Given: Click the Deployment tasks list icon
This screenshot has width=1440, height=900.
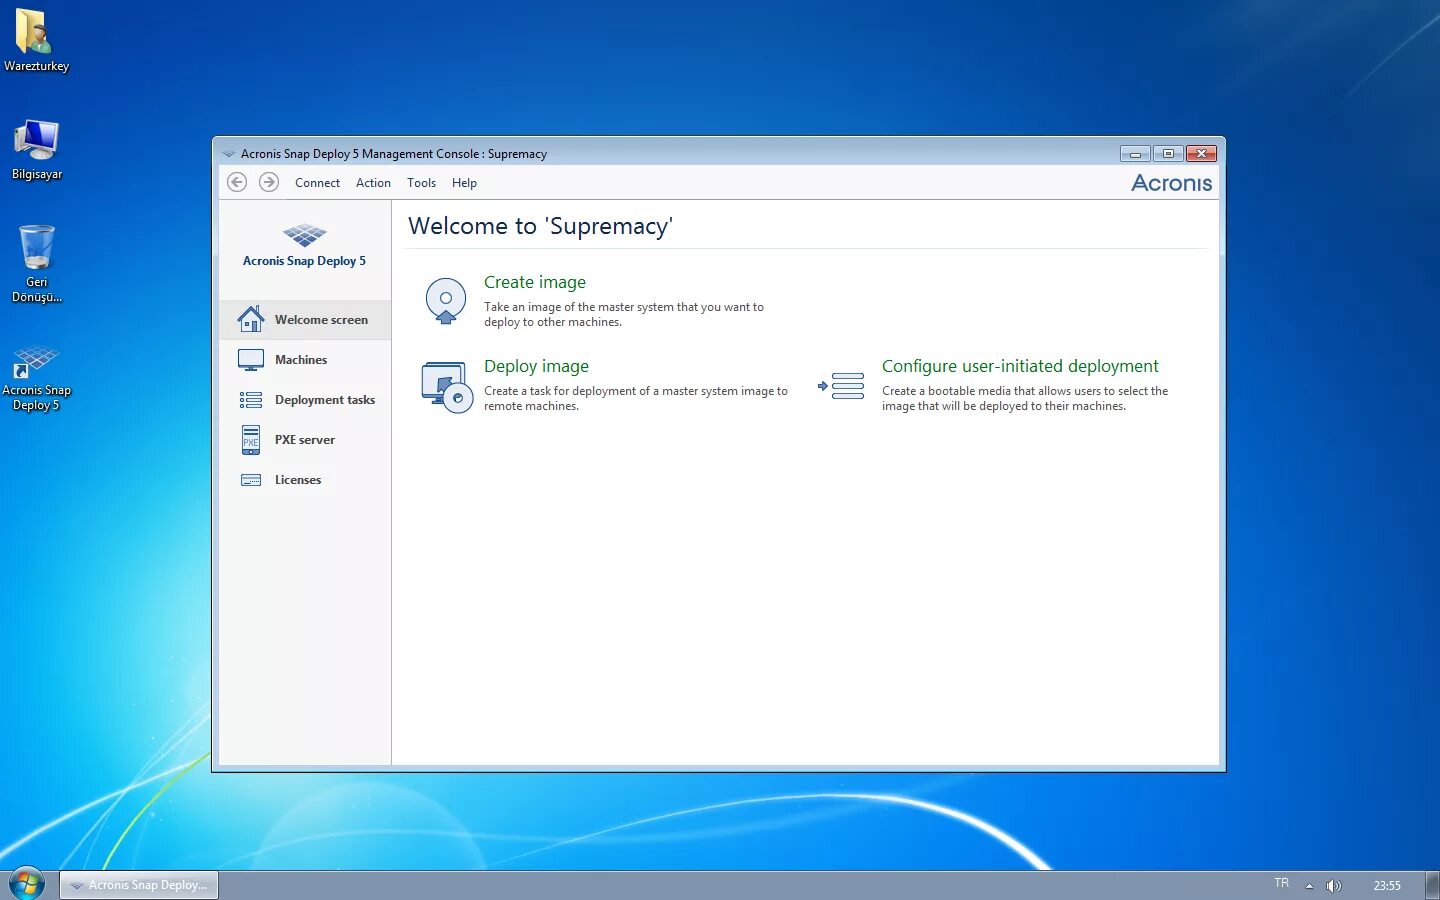Looking at the screenshot, I should point(251,400).
